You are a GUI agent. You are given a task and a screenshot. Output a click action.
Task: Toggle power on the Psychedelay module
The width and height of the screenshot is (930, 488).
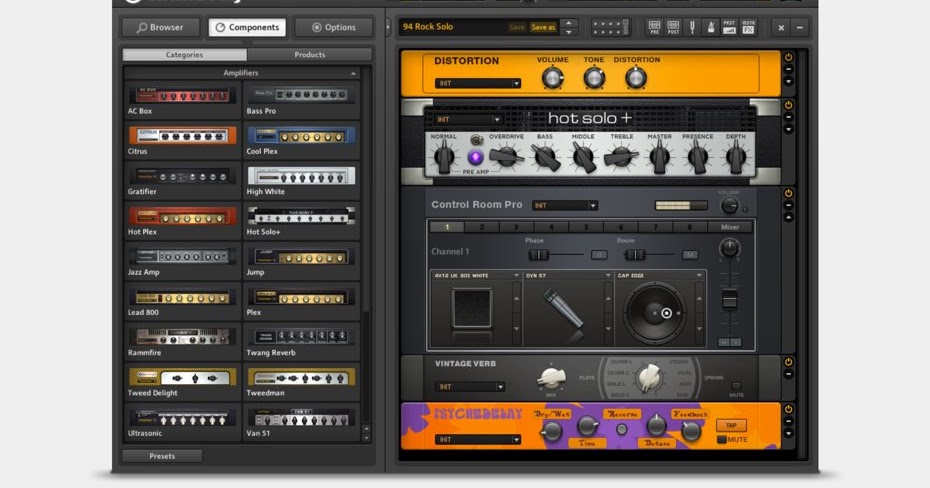click(788, 409)
